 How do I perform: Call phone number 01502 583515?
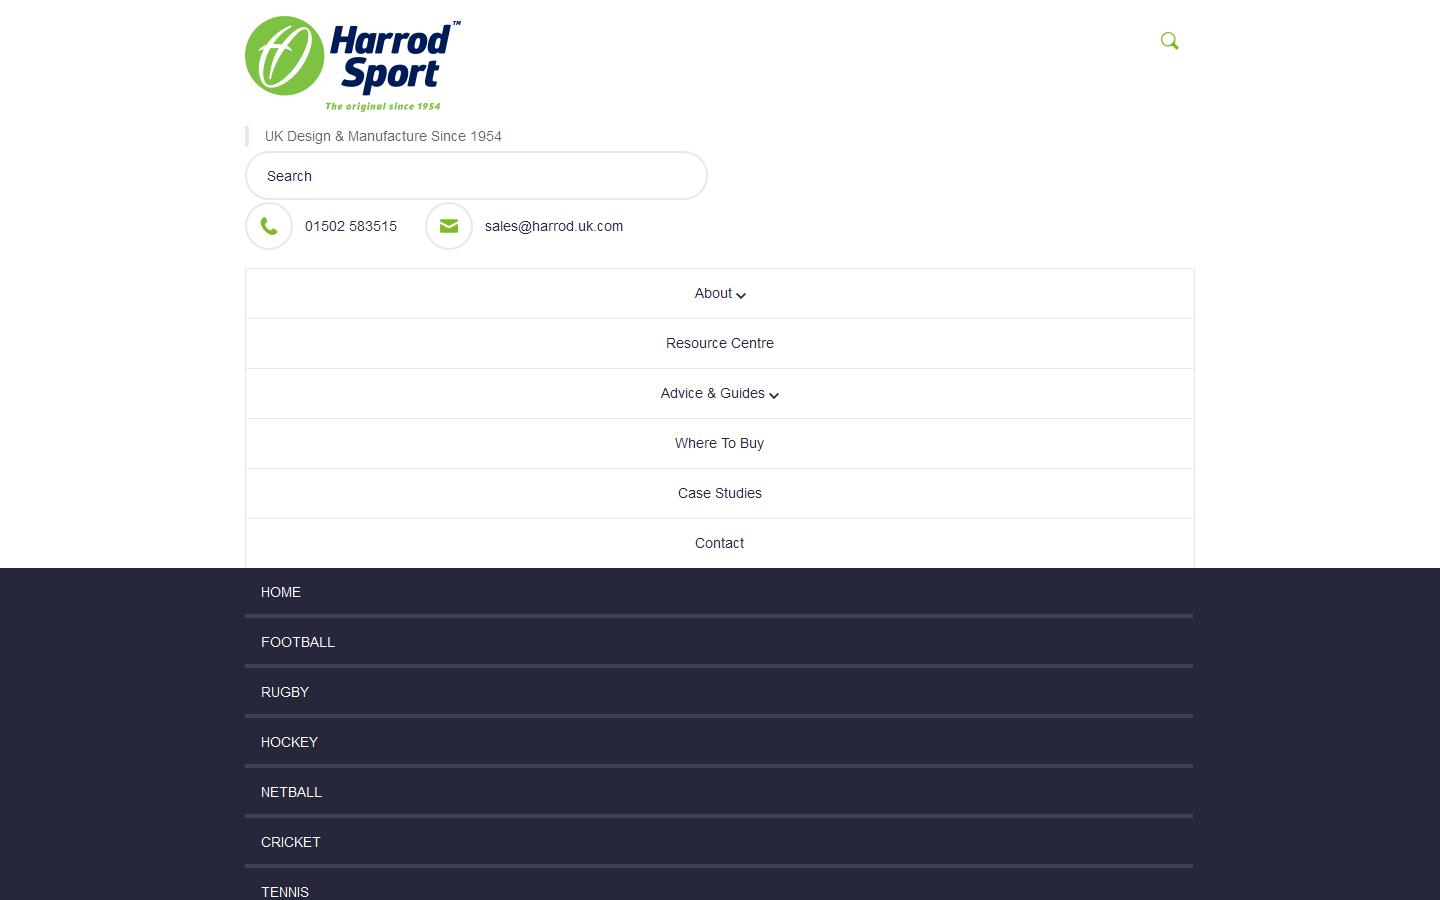pos(351,226)
